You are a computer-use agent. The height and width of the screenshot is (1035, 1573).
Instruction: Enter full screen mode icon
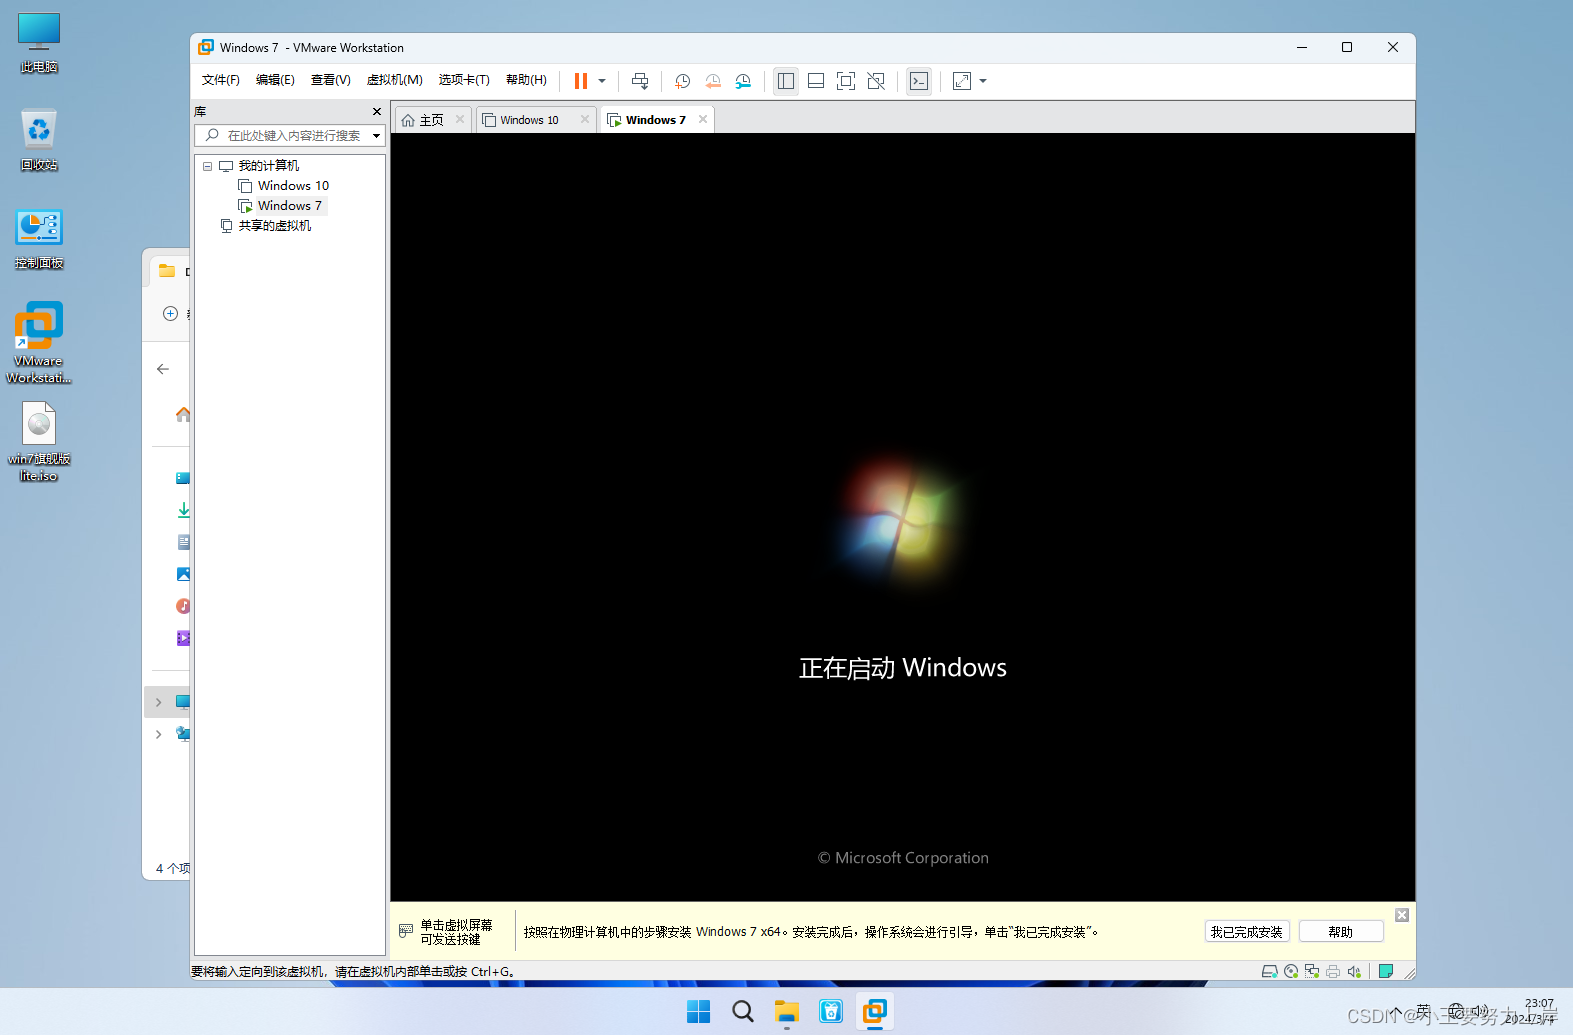pyautogui.click(x=846, y=81)
